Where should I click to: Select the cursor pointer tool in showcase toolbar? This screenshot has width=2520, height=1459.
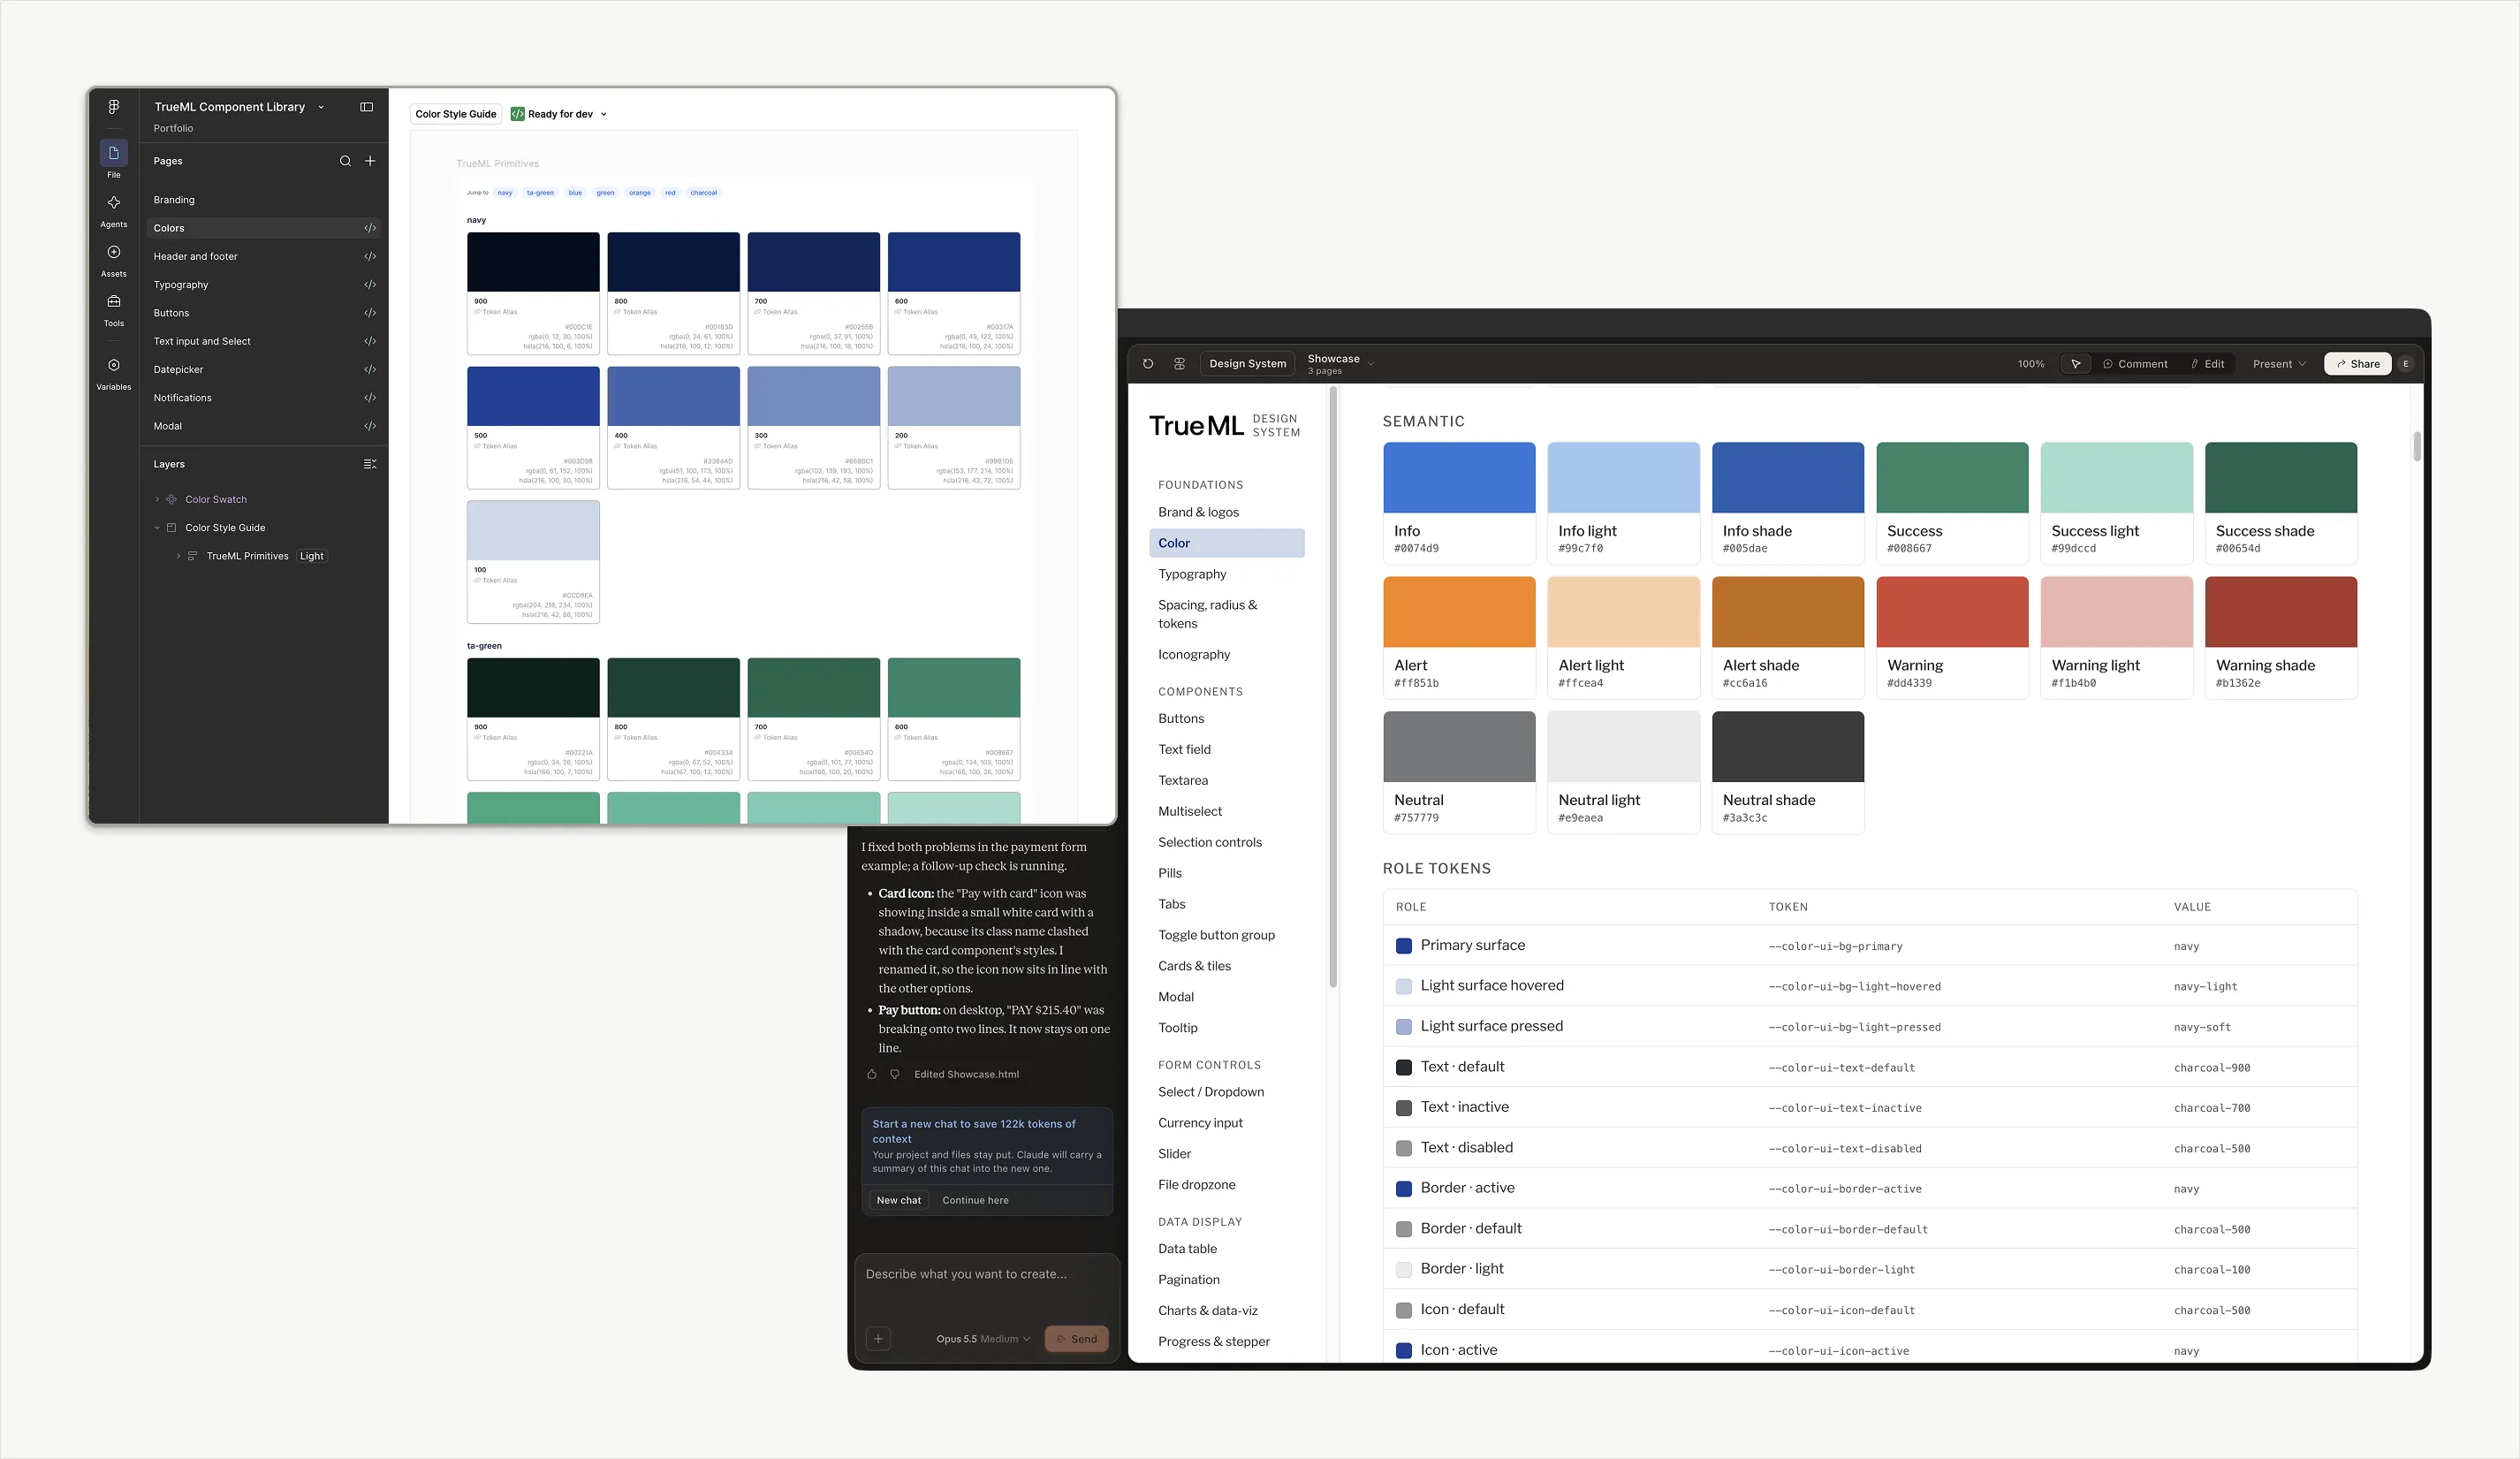[x=2076, y=364]
